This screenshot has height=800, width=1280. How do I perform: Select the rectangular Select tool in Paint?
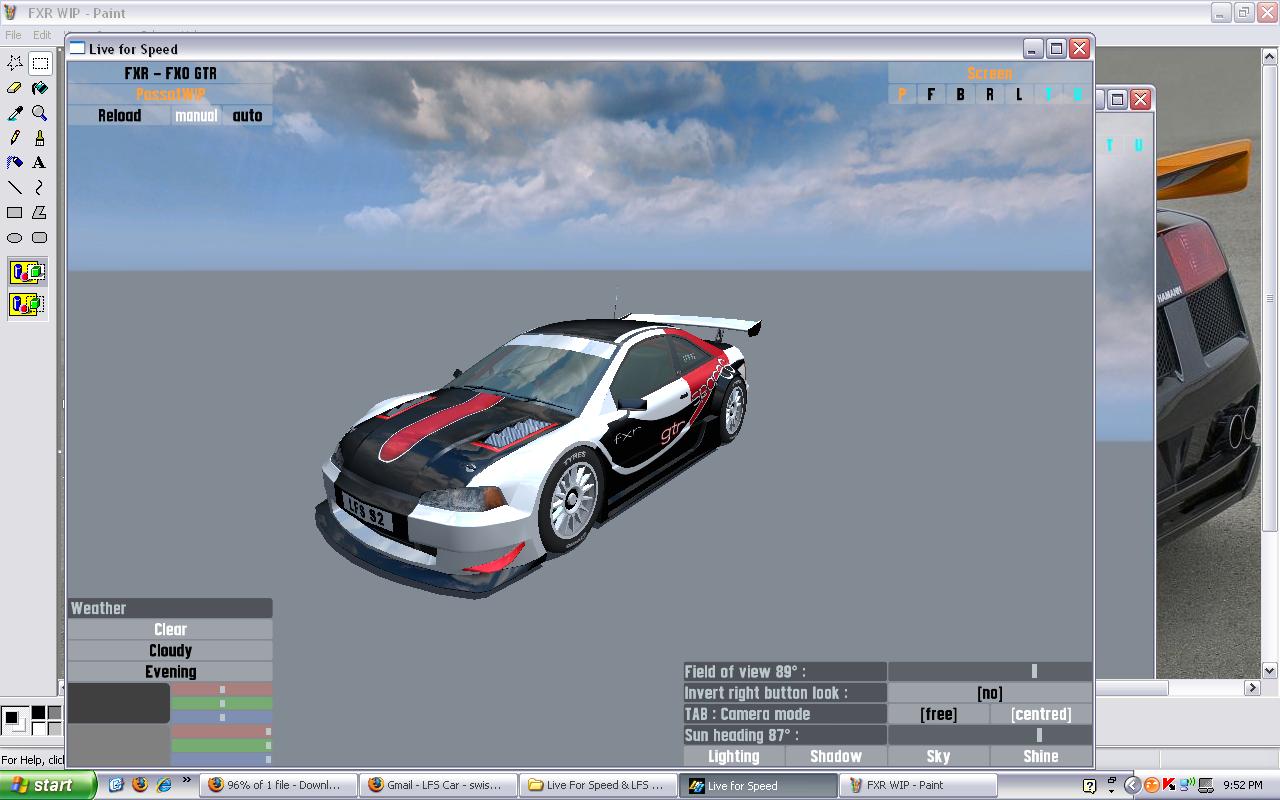40,63
